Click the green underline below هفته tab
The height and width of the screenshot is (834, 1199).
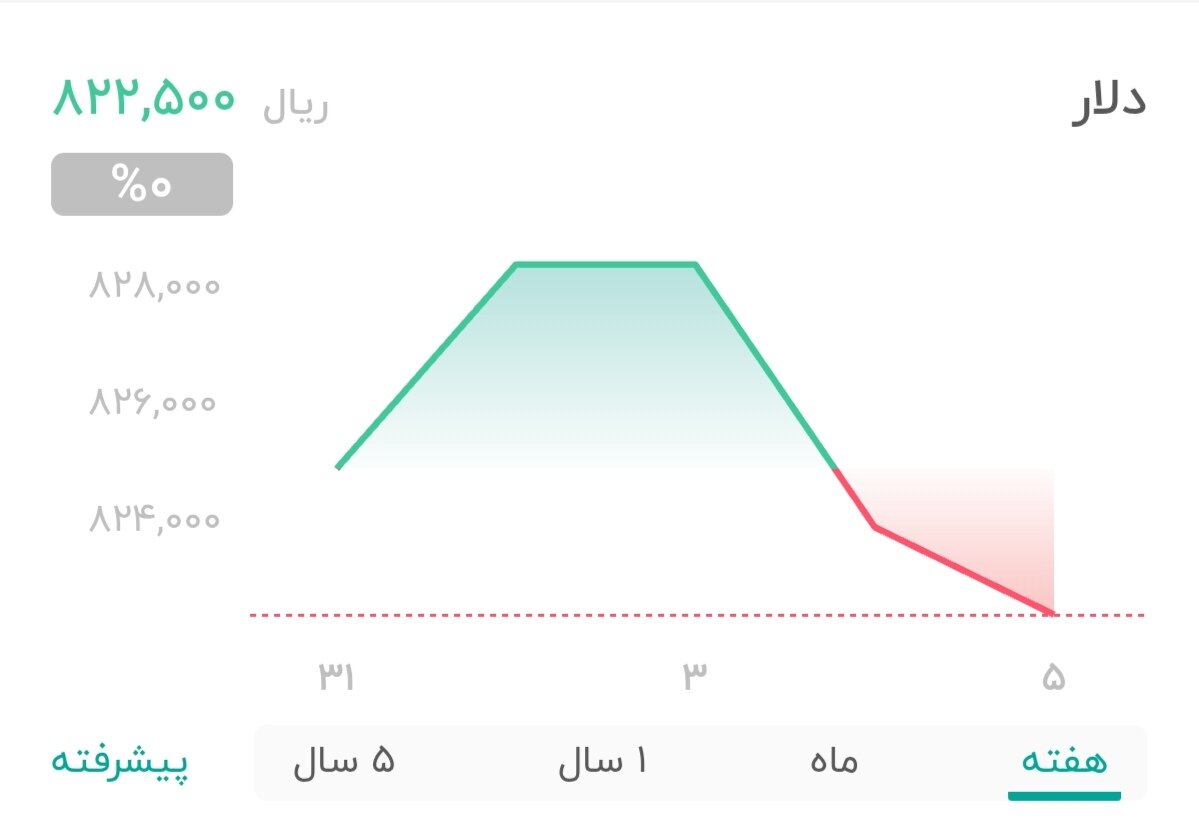pyautogui.click(x=1063, y=797)
